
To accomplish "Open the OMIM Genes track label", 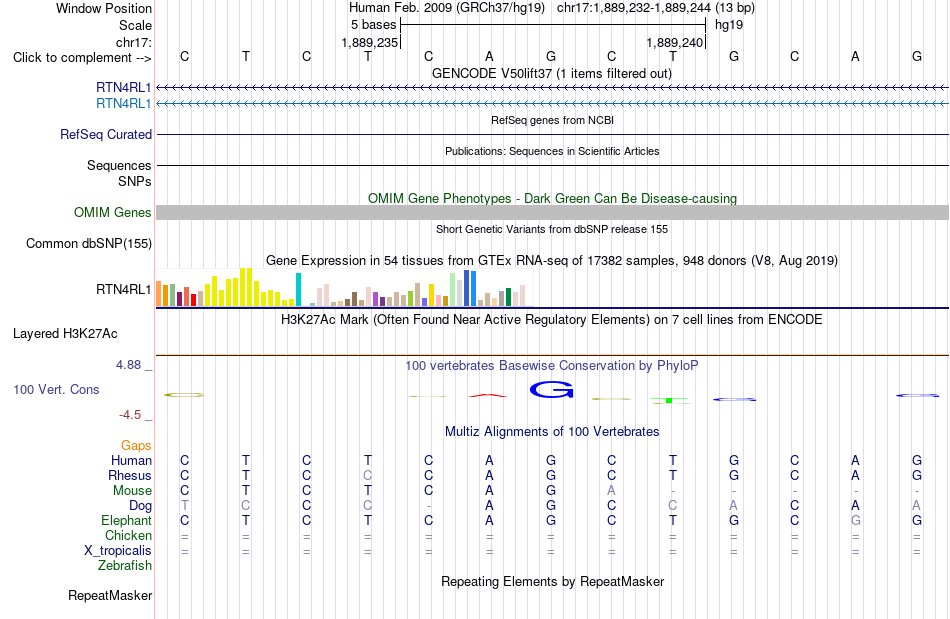I will point(113,213).
